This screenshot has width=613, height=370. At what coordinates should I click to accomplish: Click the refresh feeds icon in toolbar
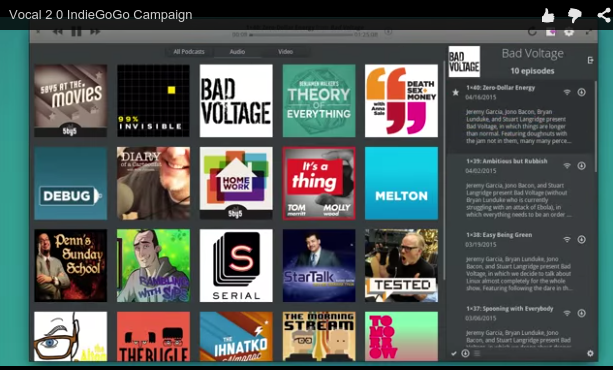tap(532, 32)
